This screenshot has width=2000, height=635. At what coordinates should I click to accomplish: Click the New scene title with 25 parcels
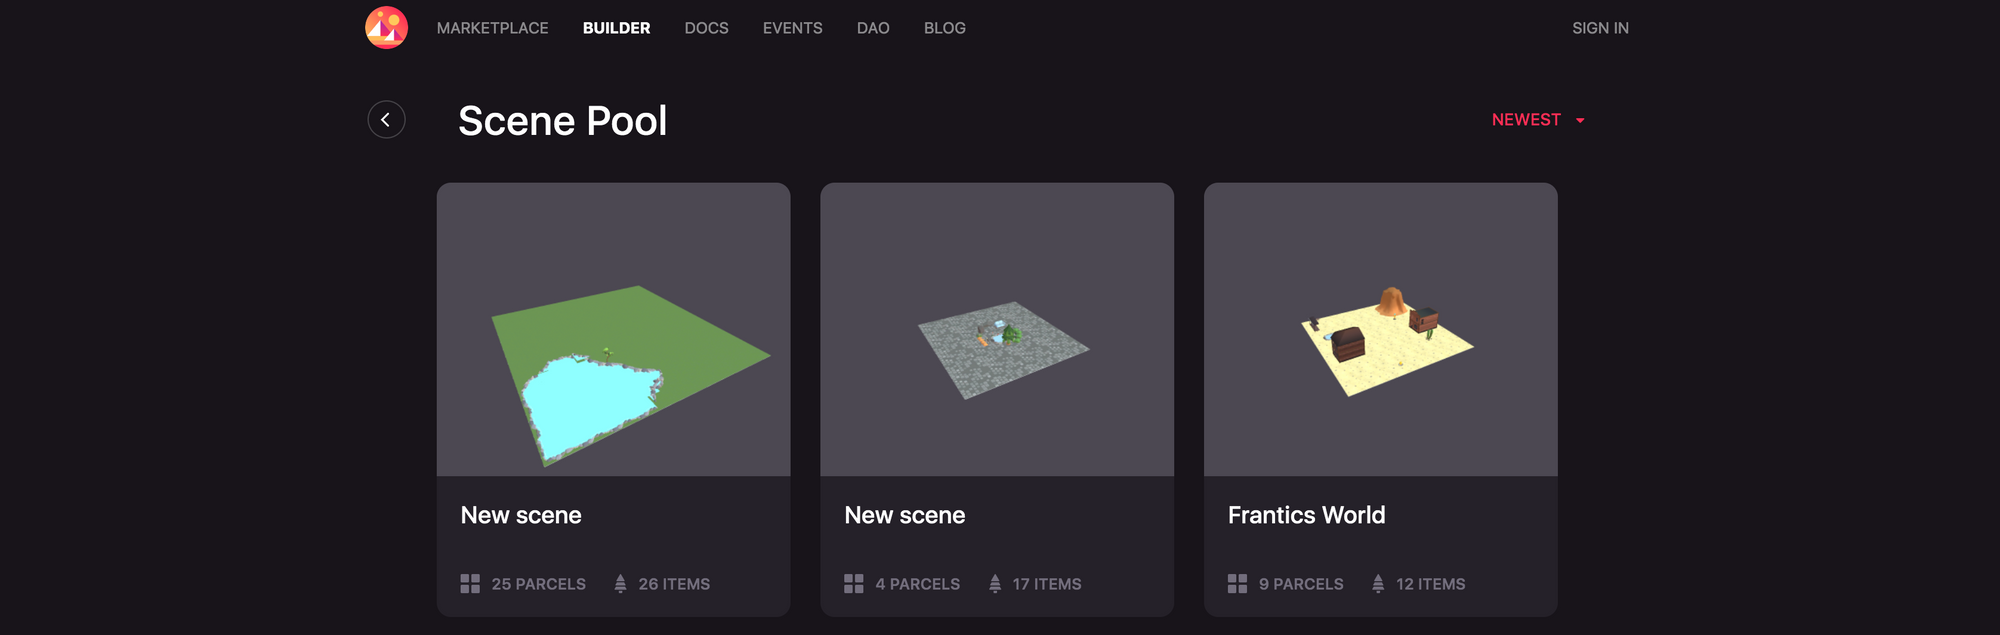[521, 515]
